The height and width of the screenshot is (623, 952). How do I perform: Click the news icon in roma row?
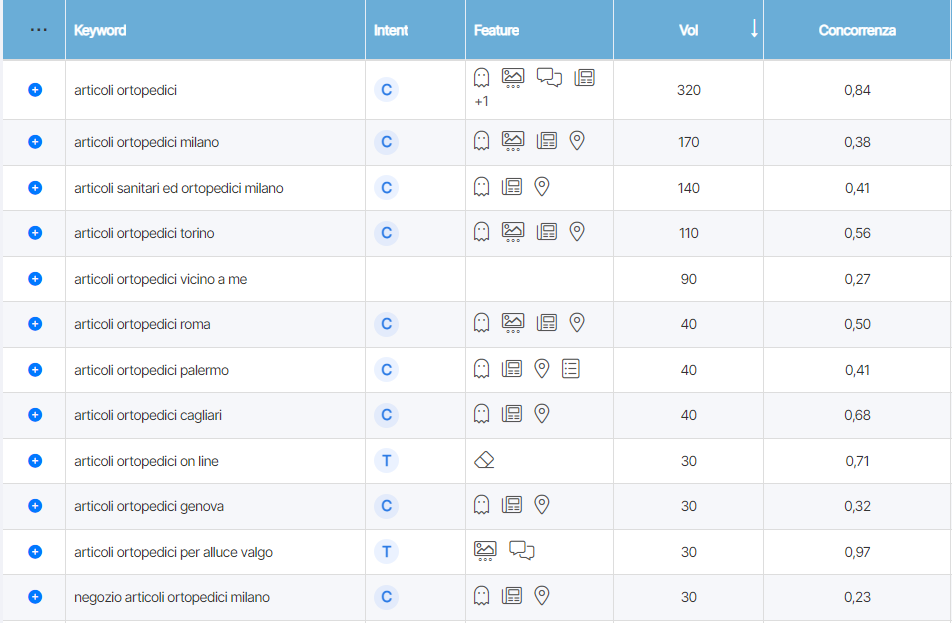tap(546, 323)
